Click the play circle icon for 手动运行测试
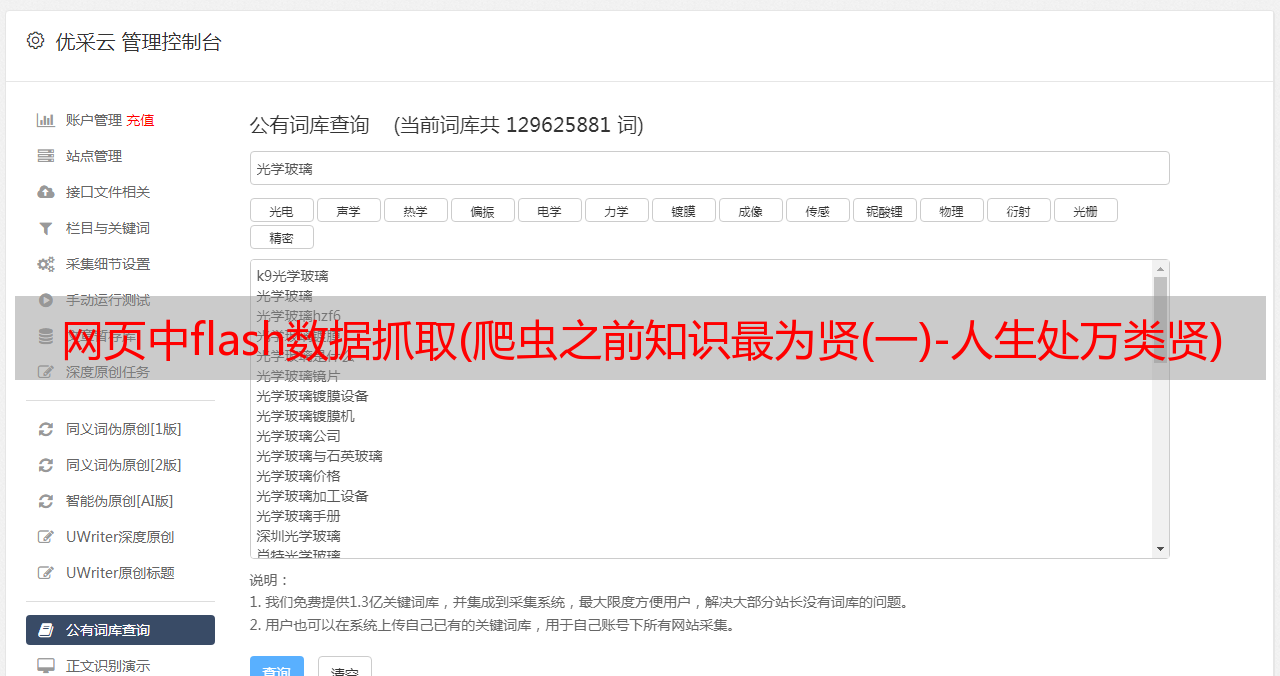Screen dimensions: 1280x676 click(x=46, y=300)
